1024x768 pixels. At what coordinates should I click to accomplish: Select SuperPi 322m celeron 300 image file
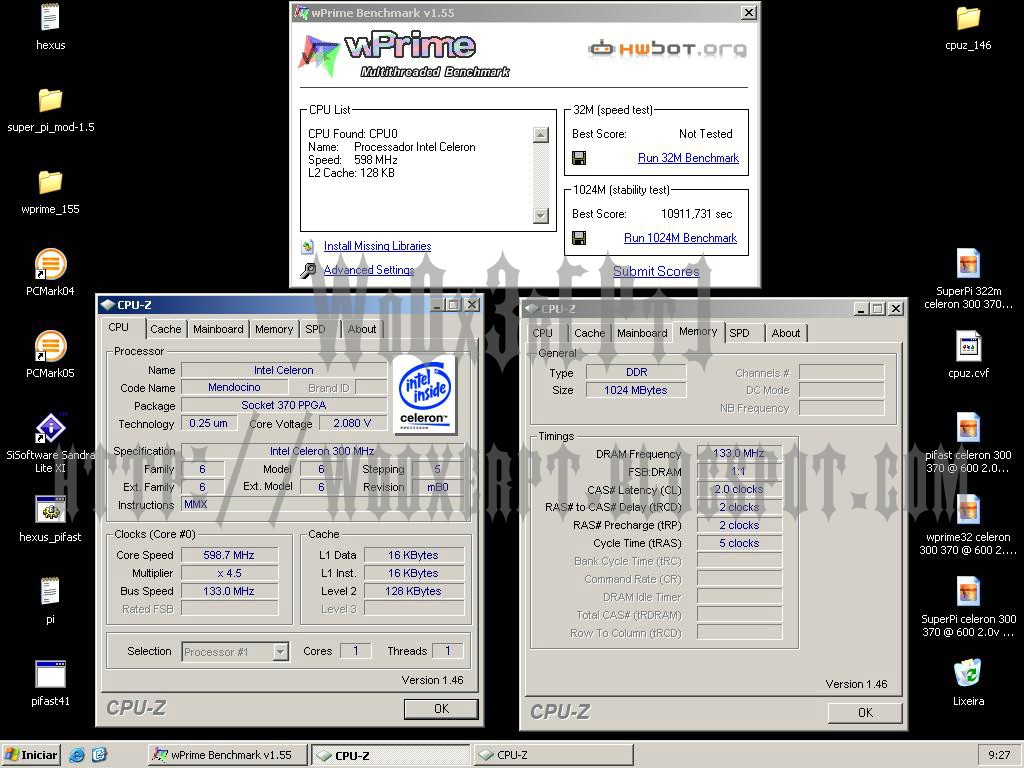[x=968, y=264]
